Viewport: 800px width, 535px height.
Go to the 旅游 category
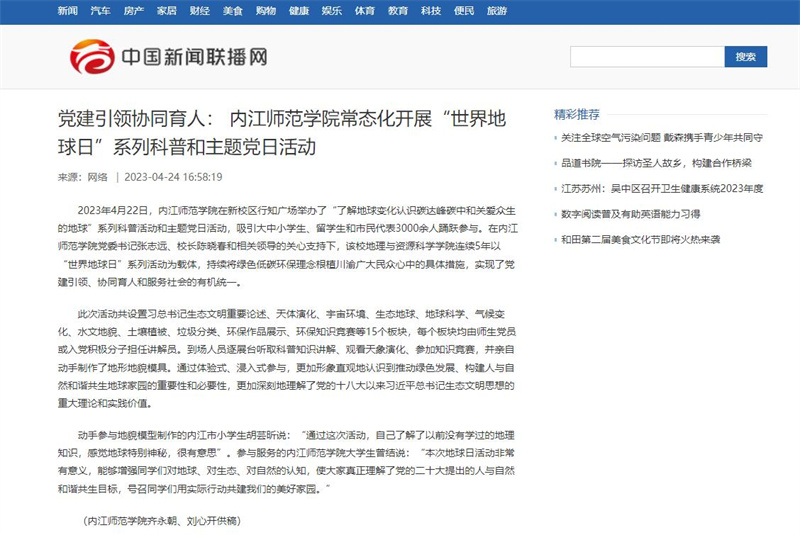496,11
